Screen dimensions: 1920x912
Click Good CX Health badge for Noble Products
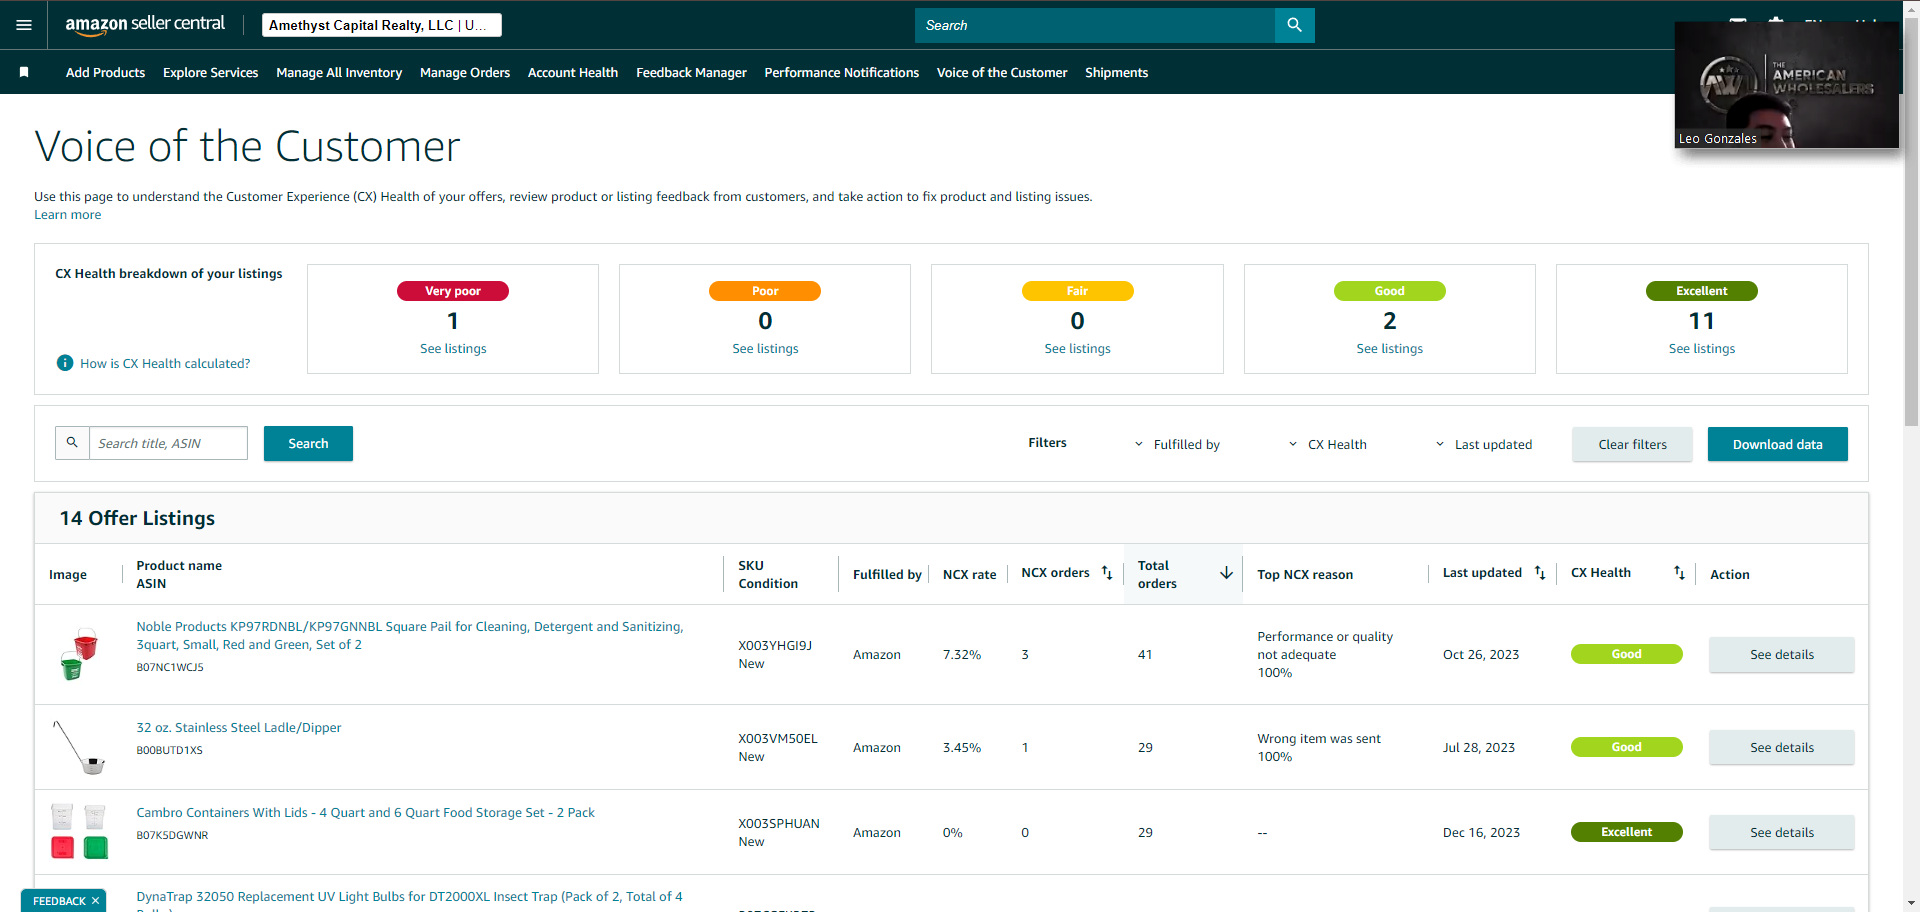[x=1626, y=654]
